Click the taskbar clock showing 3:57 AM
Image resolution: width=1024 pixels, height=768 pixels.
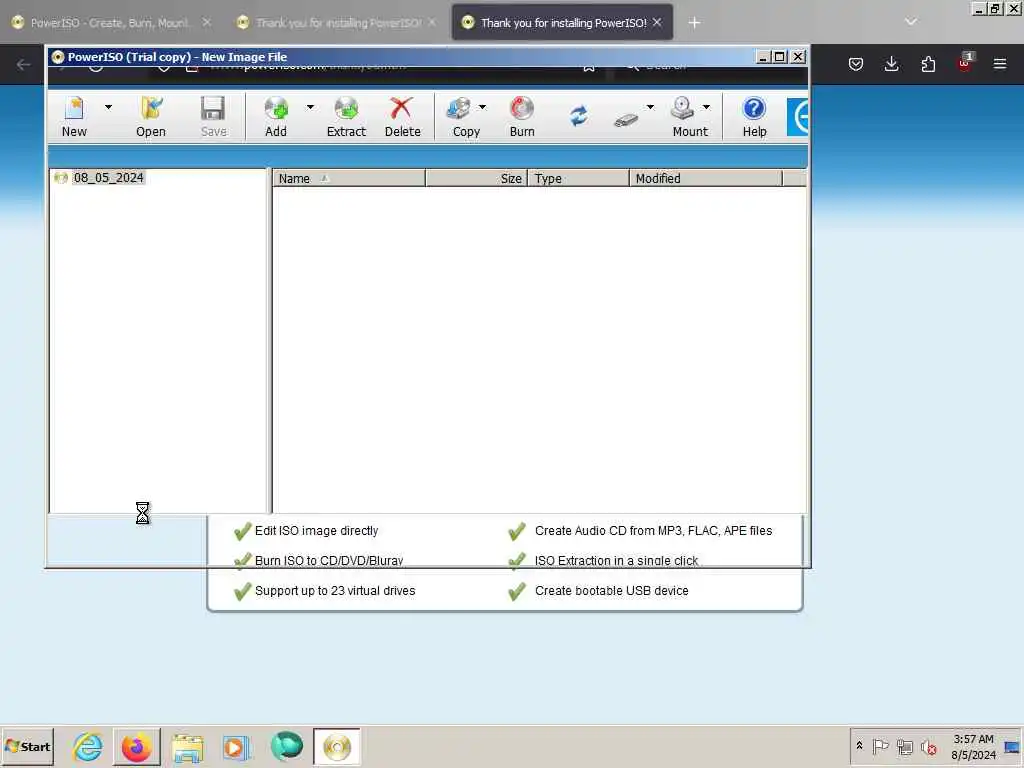coord(973,746)
